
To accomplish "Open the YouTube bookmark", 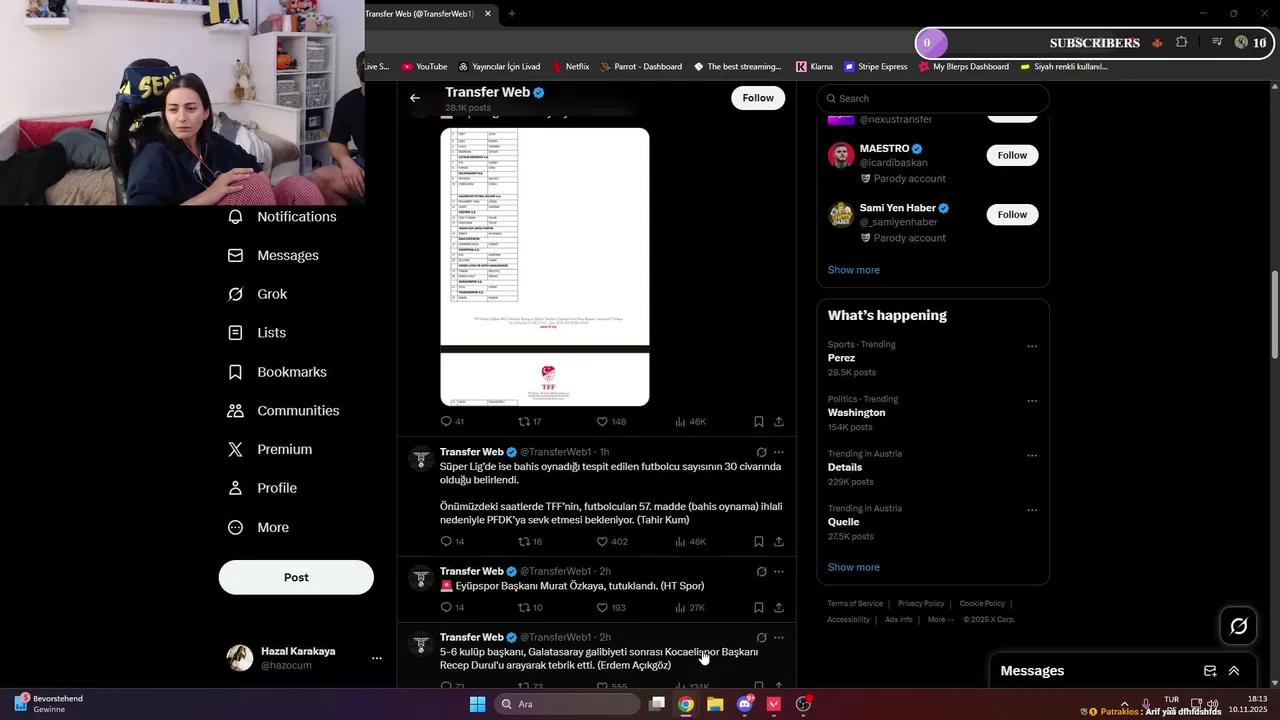I will click(x=424, y=67).
